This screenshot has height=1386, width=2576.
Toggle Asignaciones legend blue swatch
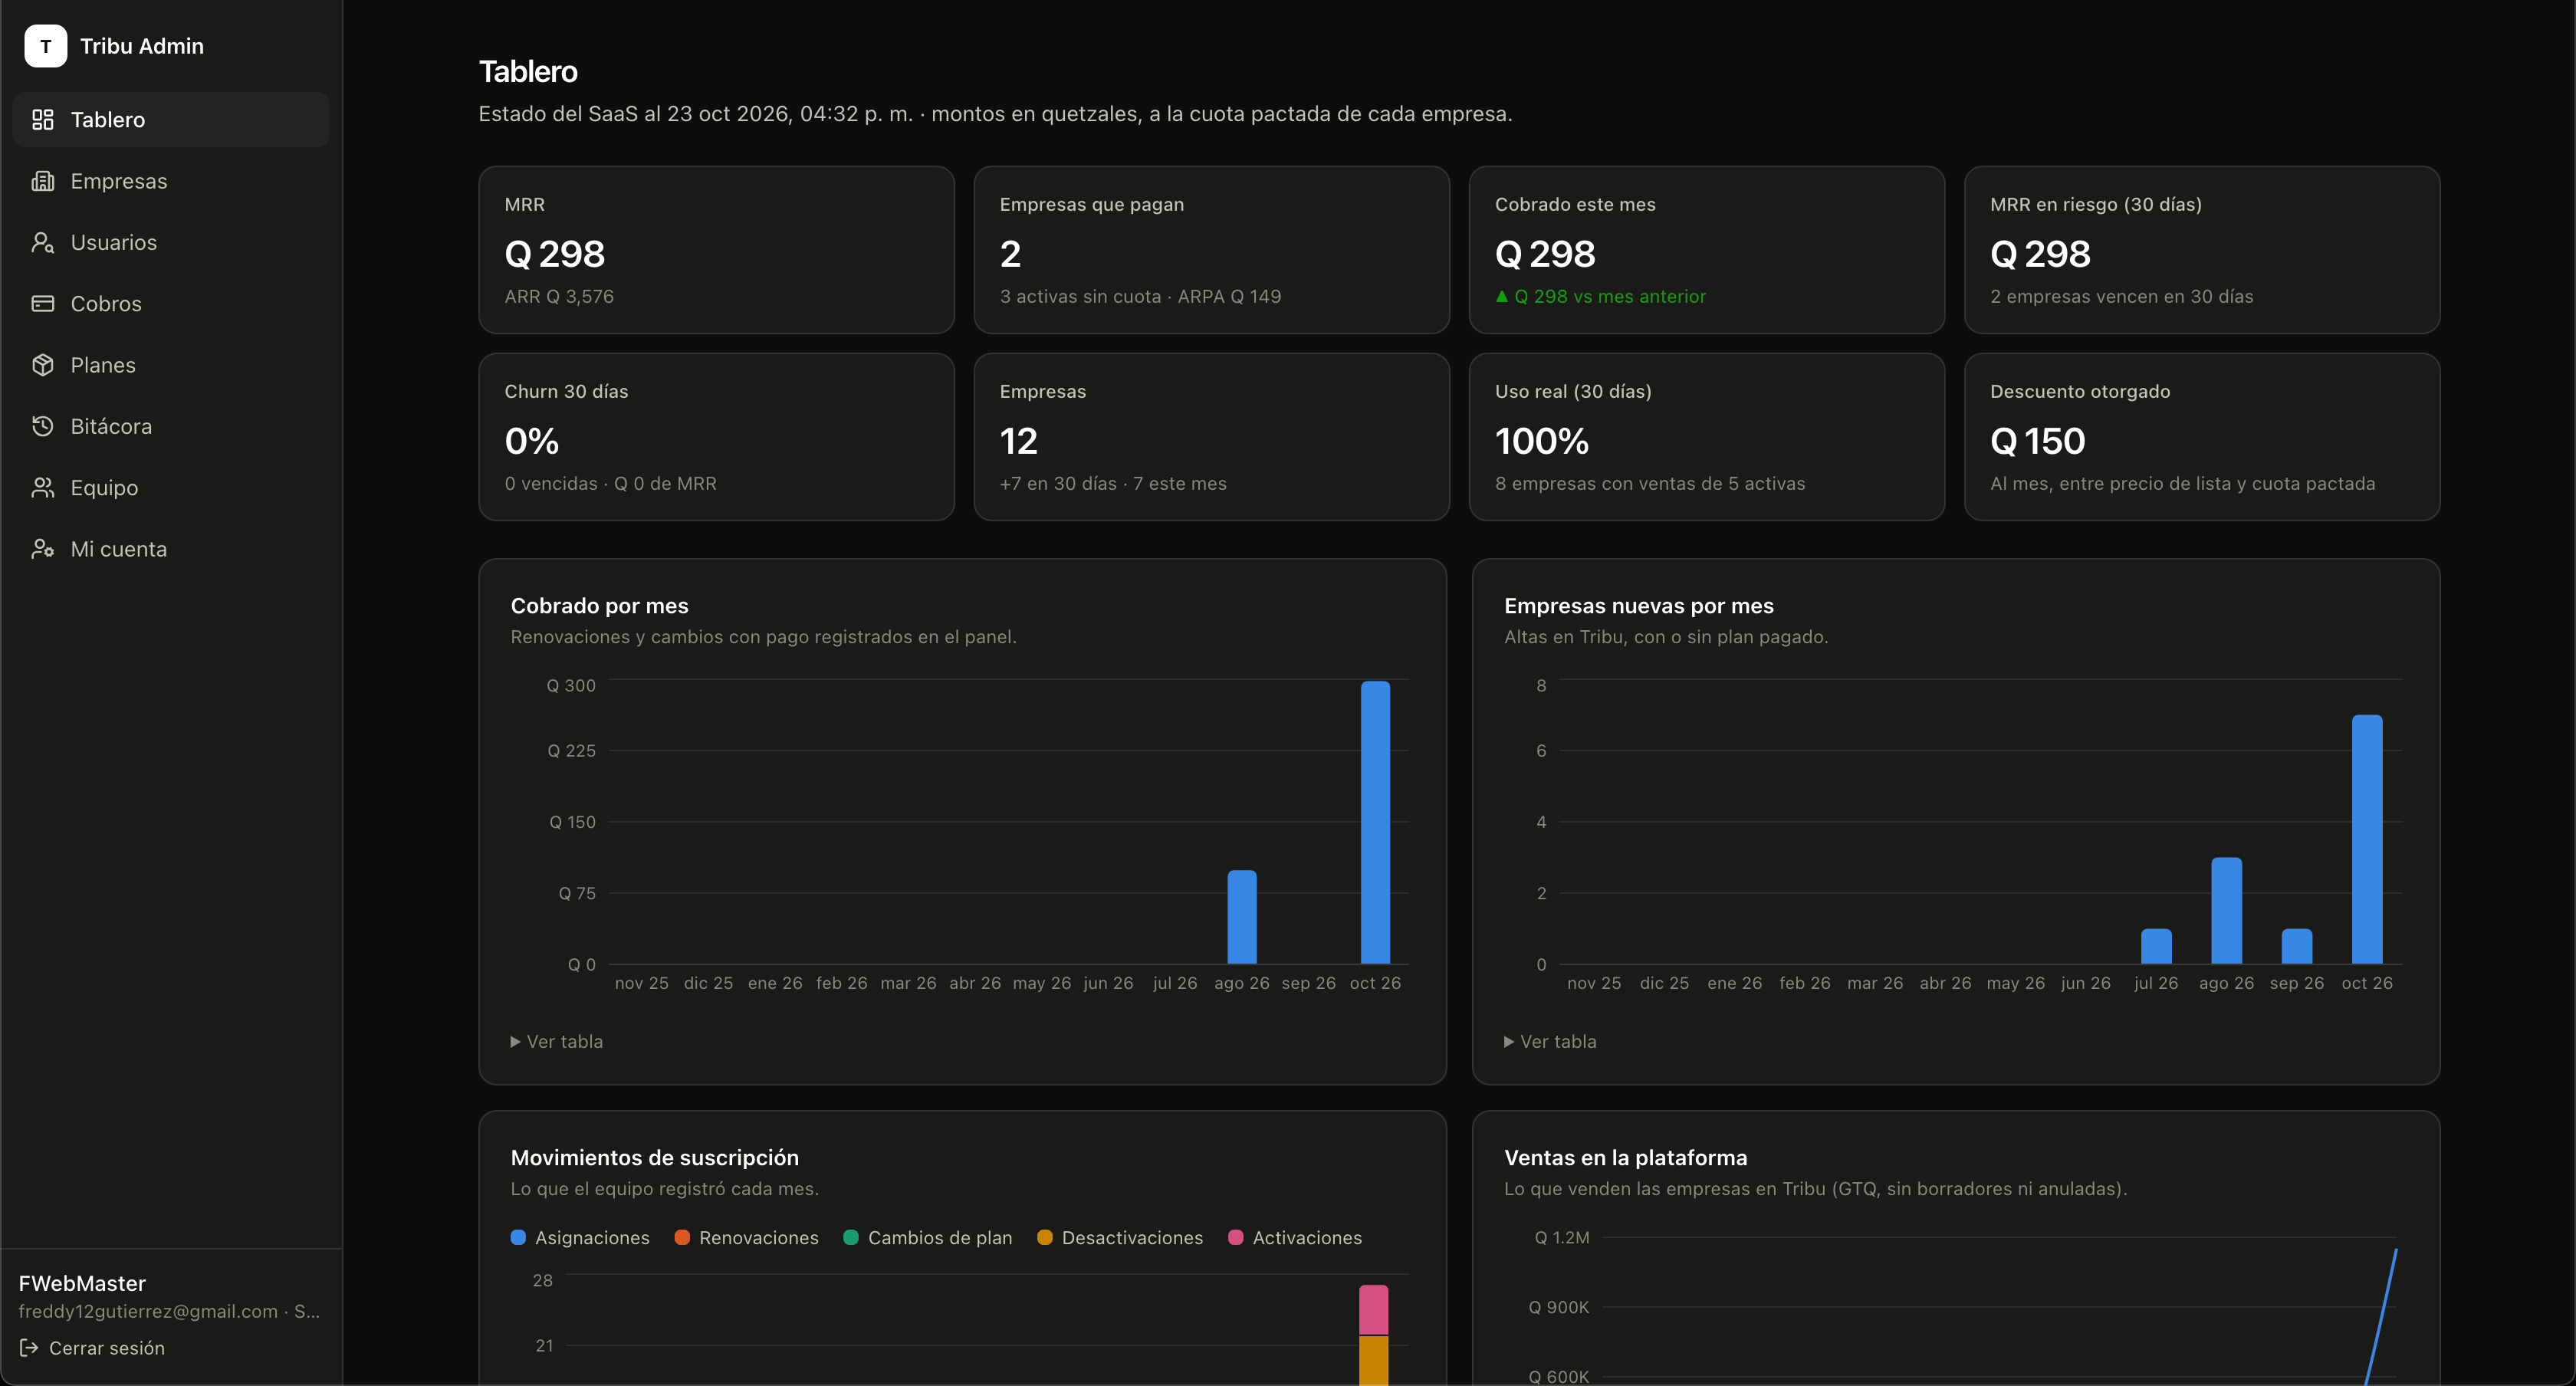pyautogui.click(x=518, y=1237)
